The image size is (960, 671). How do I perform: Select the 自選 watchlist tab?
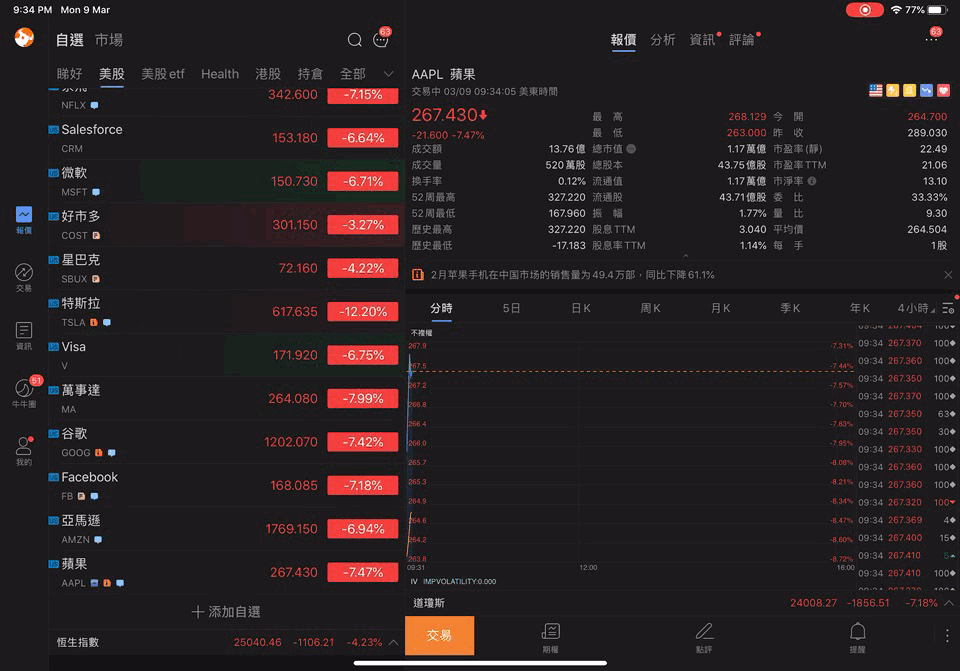point(69,40)
